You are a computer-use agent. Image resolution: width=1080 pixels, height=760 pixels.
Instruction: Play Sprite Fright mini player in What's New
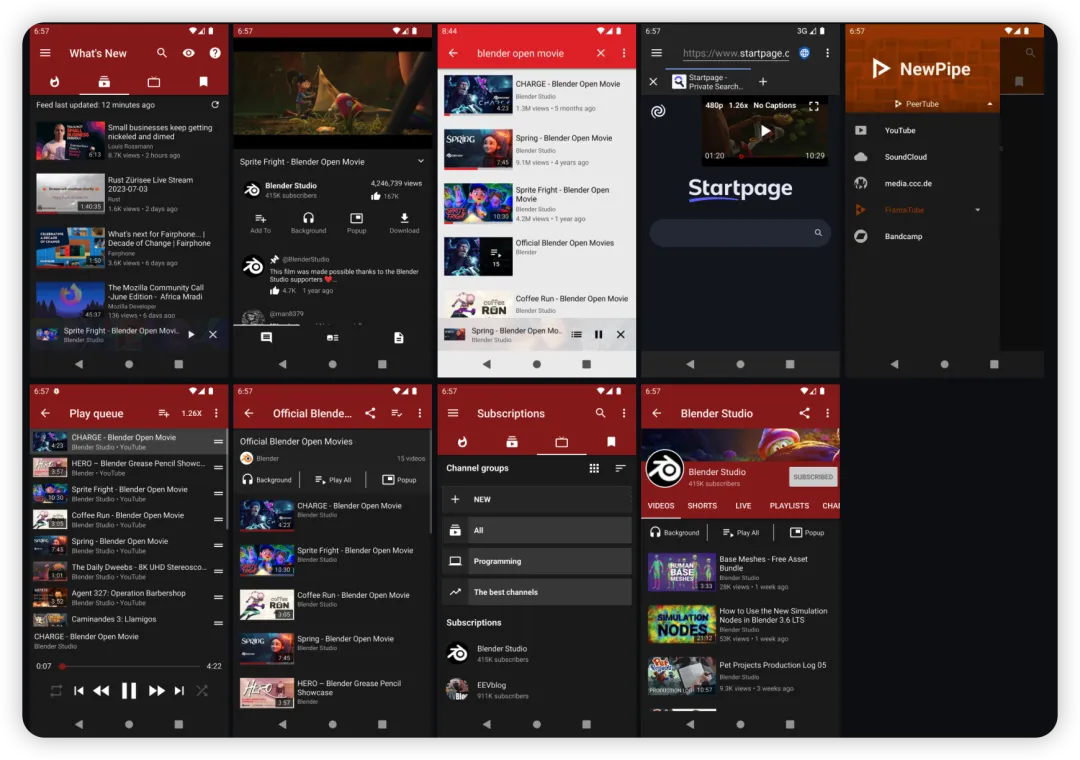tap(191, 334)
